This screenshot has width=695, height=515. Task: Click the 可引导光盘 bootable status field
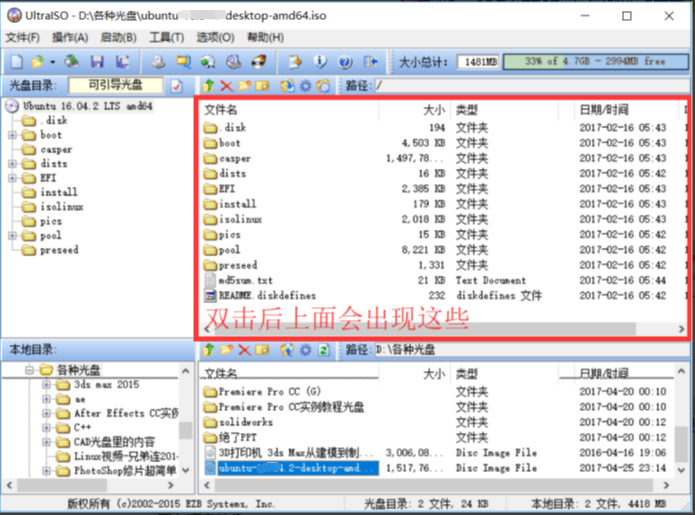click(116, 86)
